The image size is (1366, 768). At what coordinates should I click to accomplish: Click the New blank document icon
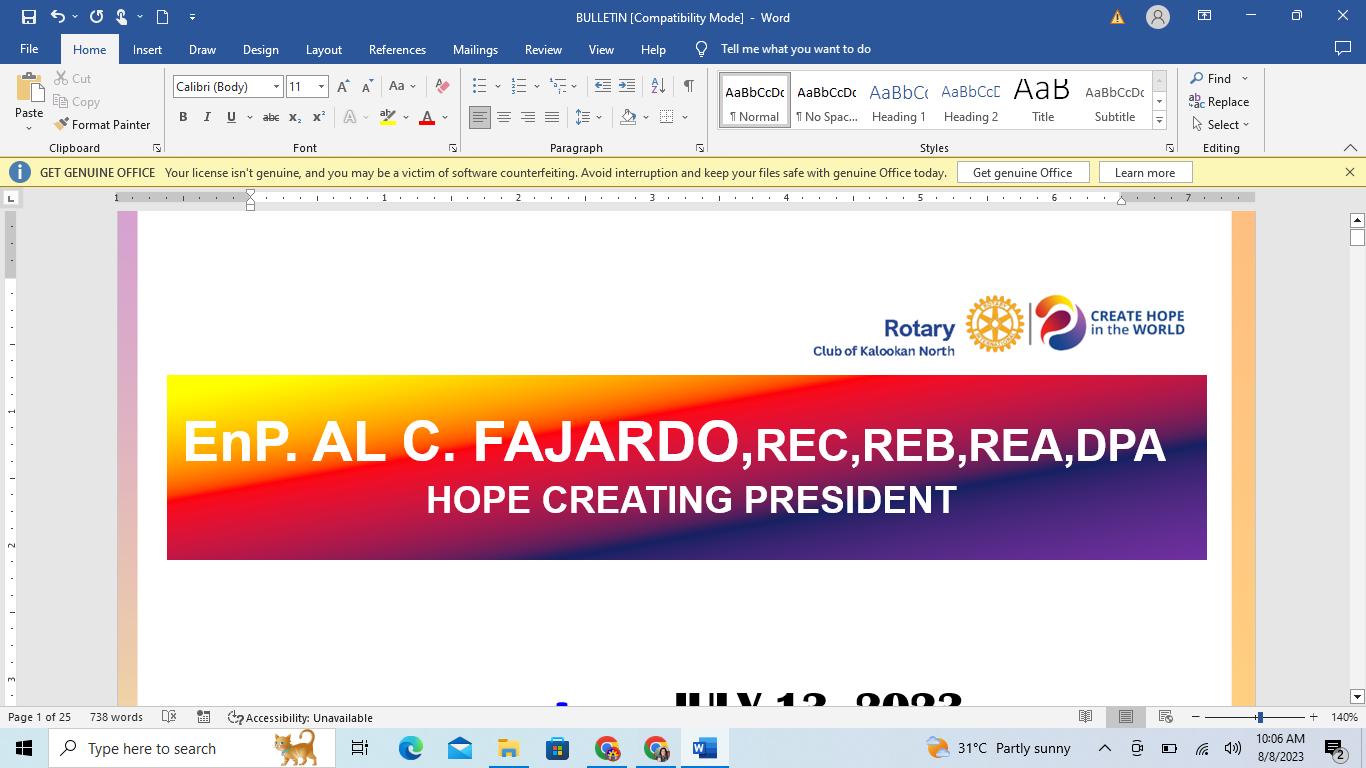(162, 17)
